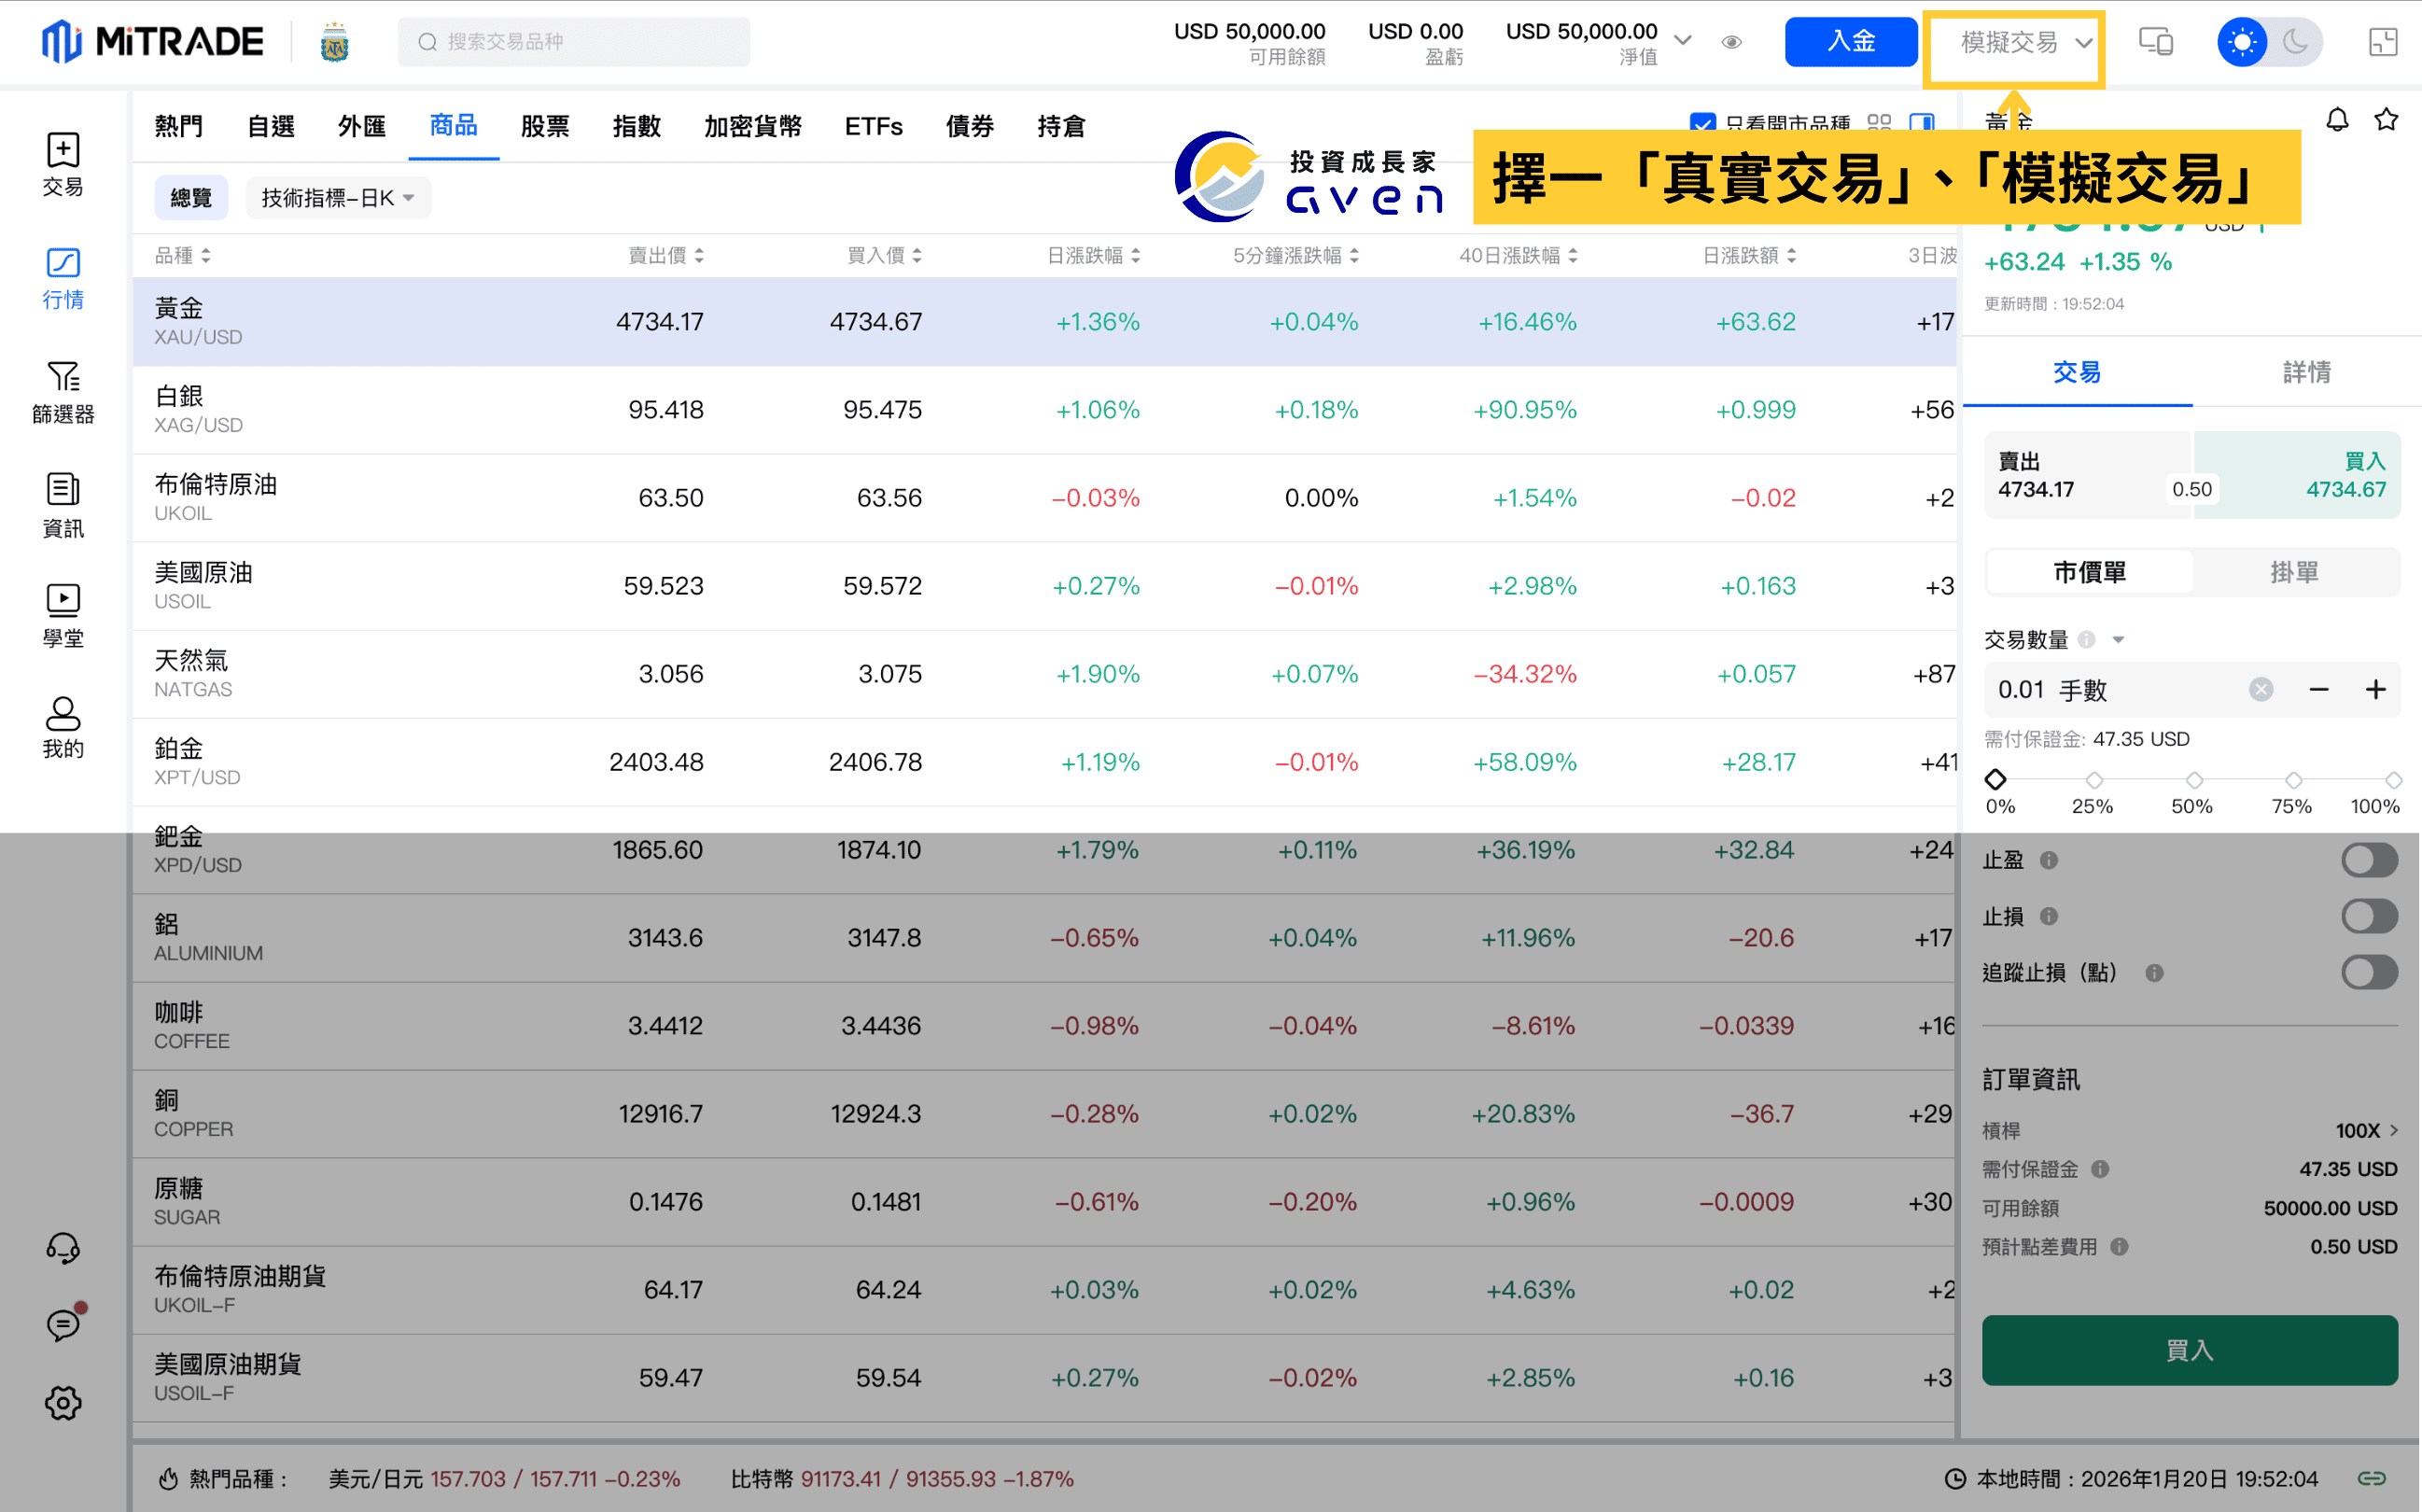
Task: Switch to the 商品 commodities tab
Action: (453, 126)
